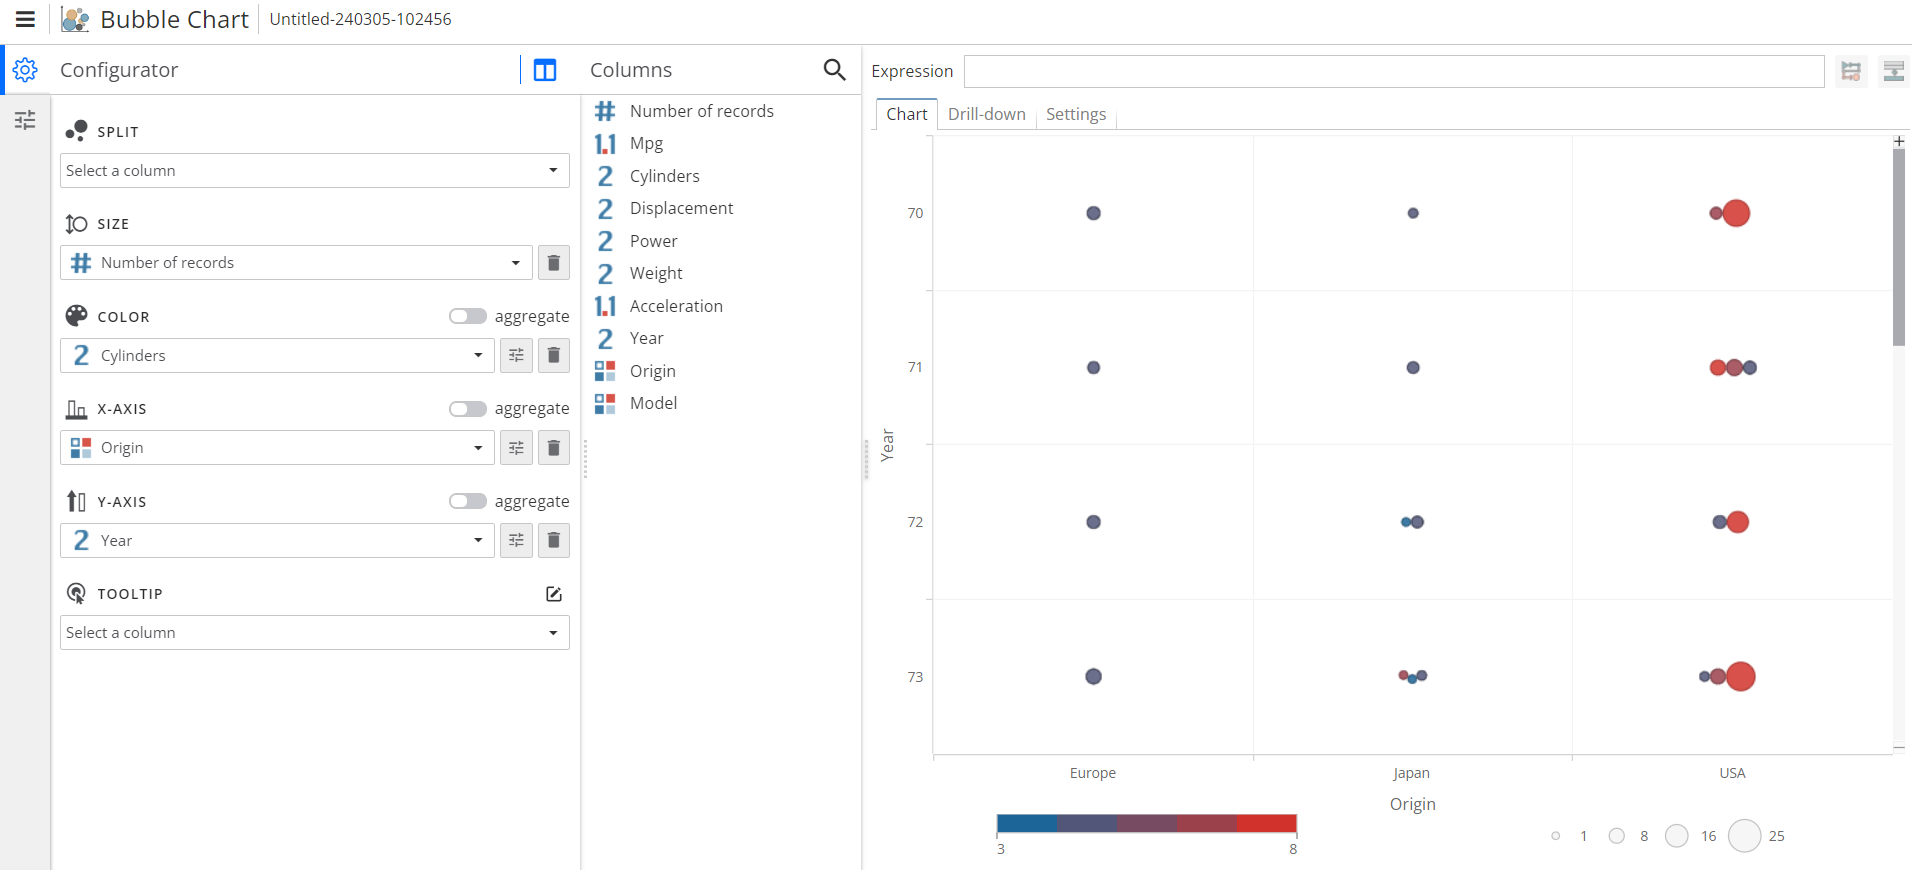The width and height of the screenshot is (1912, 870).
Task: Toggle X-Axis aggregate switch
Action: click(x=467, y=409)
